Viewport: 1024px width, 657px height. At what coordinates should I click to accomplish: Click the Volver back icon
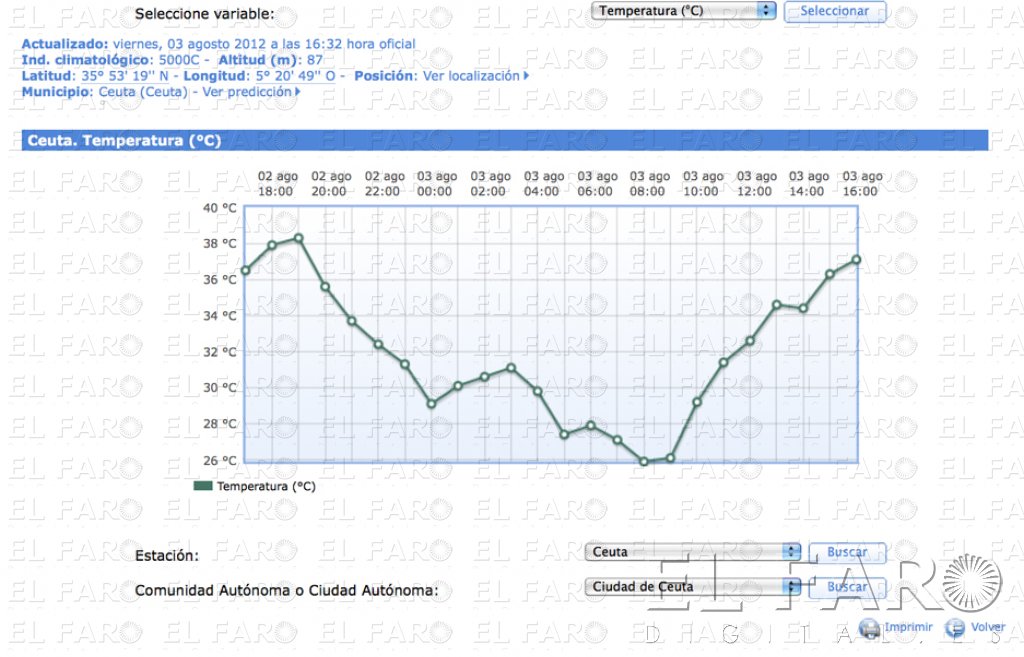tap(954, 628)
